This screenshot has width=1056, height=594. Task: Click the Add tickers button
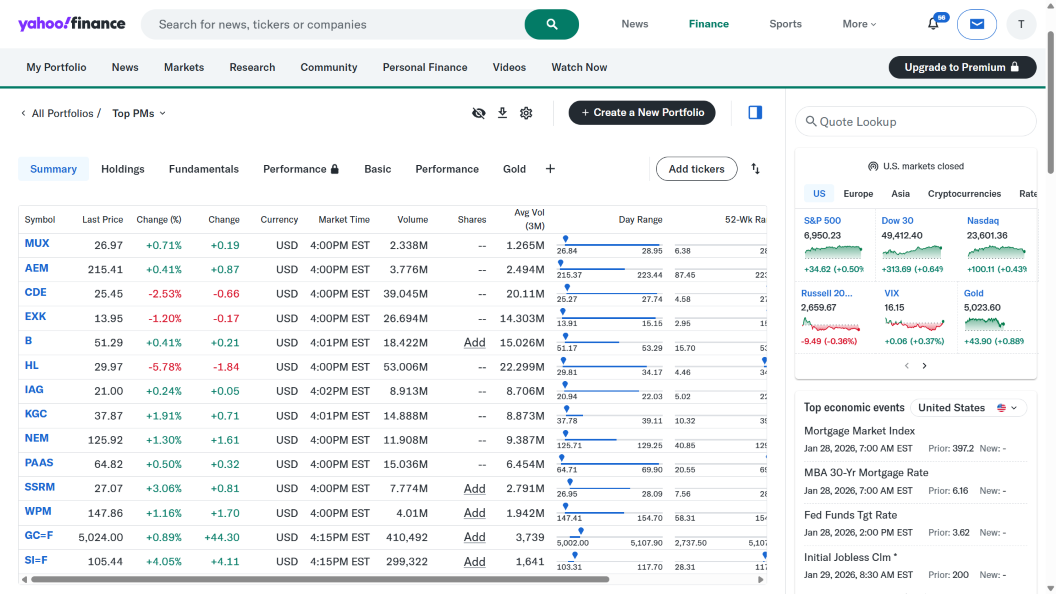pyautogui.click(x=696, y=169)
